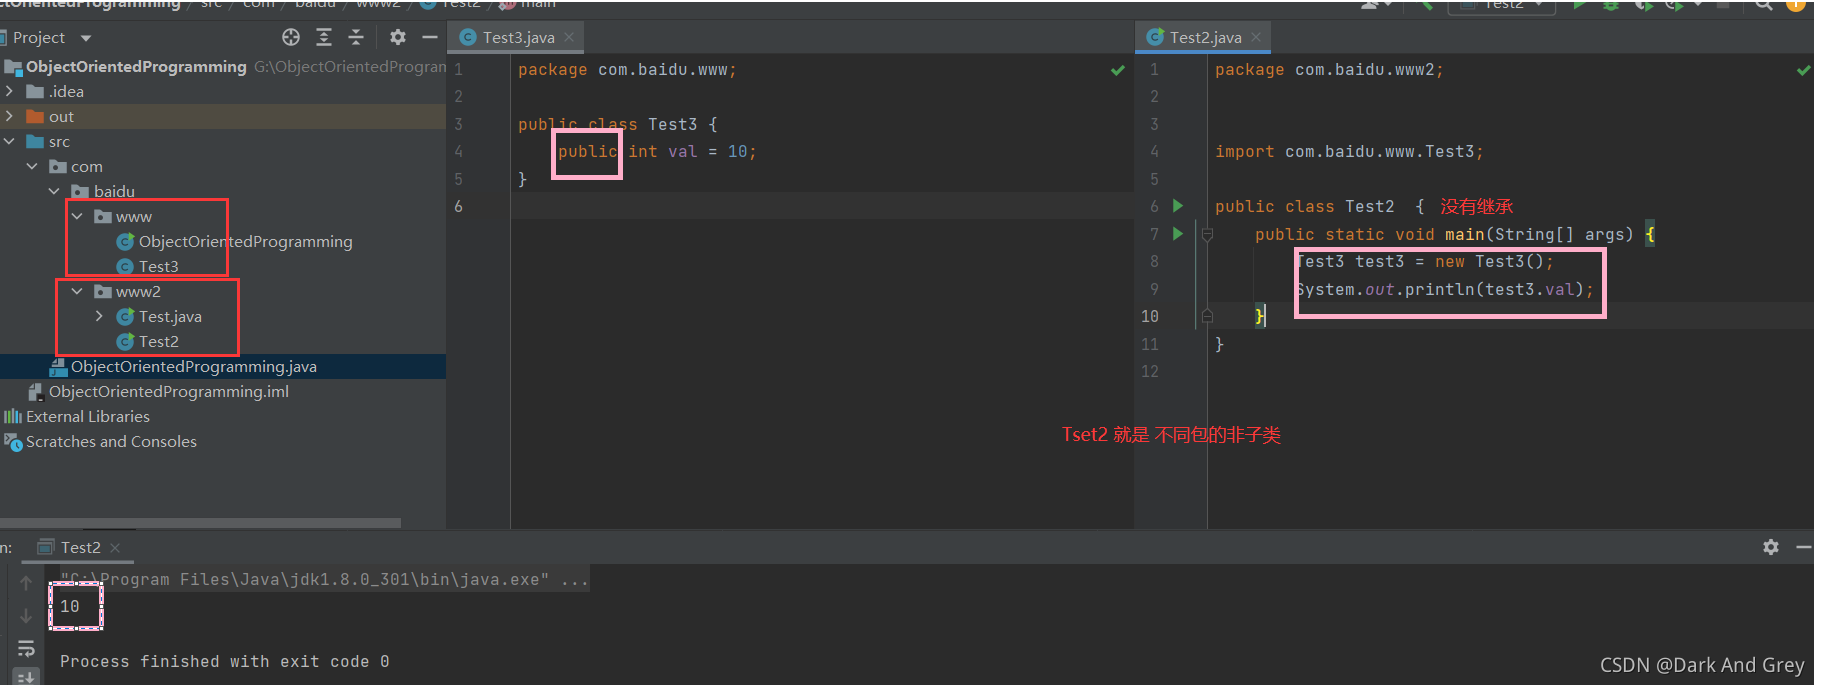Image resolution: width=1821 pixels, height=687 pixels.
Task: Collapse the www2 package
Action: 77,291
